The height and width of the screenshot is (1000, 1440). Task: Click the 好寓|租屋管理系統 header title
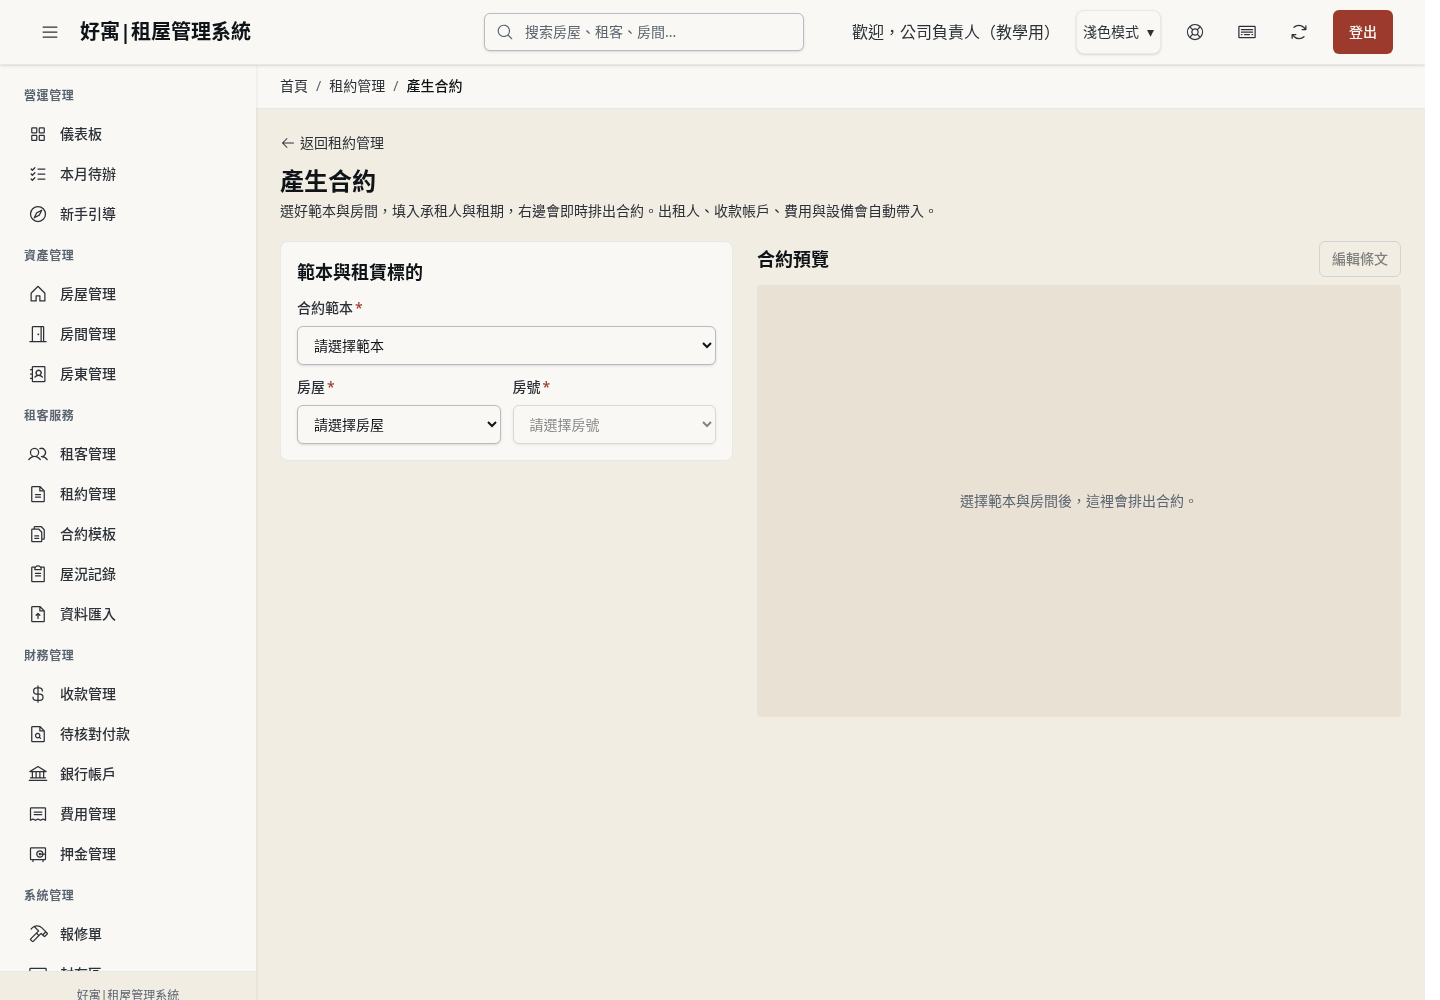click(165, 32)
